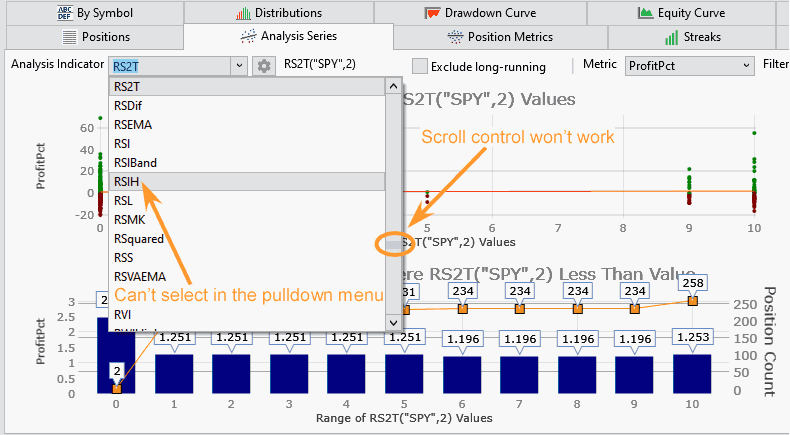The height and width of the screenshot is (435, 790).
Task: Click the Positions tab list icon
Action: point(69,37)
